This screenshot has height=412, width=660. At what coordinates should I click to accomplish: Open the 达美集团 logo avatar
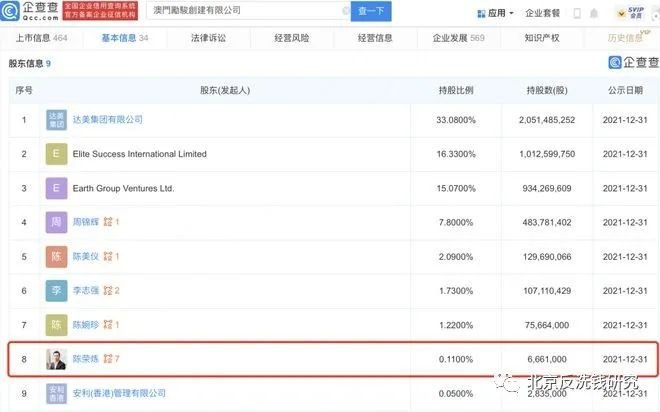(x=56, y=120)
